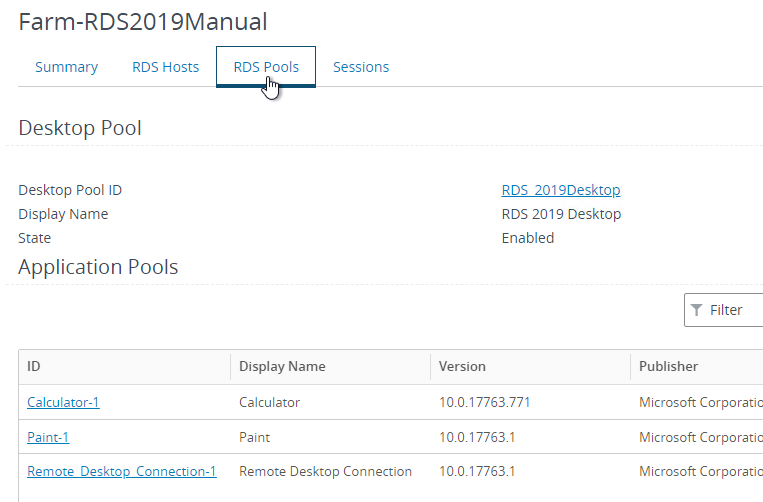Sort by the Publisher column header
This screenshot has width=763, height=502.
coord(668,366)
